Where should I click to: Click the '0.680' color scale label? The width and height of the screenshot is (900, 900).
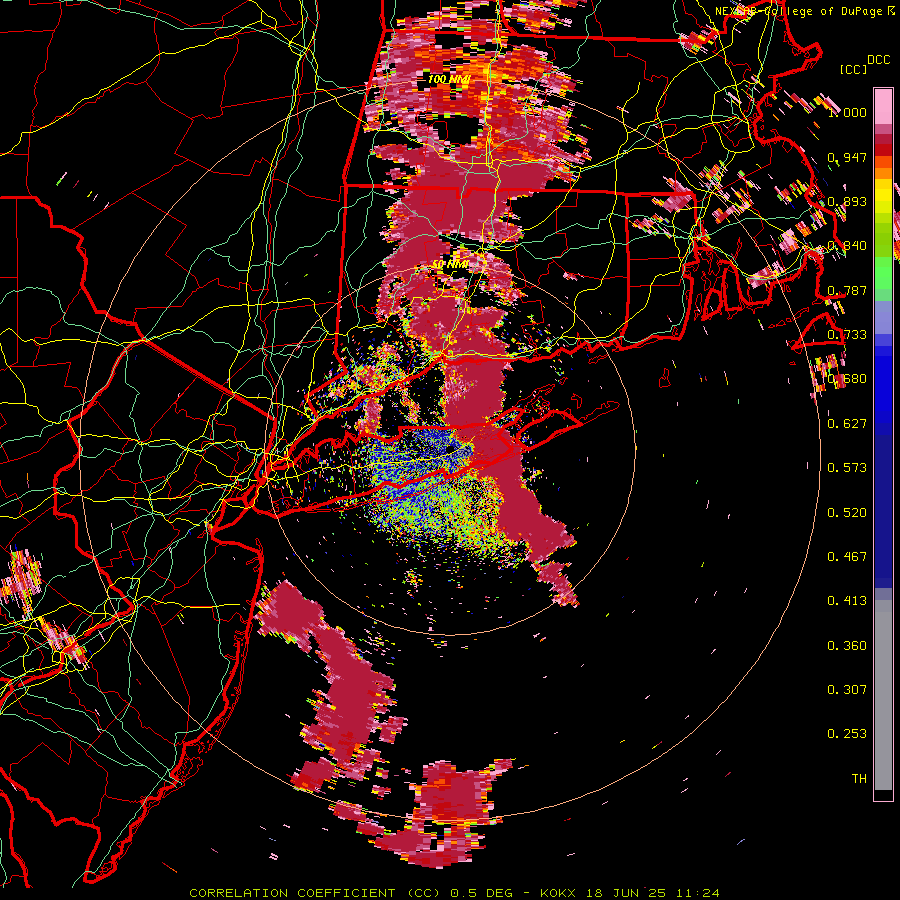[x=847, y=379]
